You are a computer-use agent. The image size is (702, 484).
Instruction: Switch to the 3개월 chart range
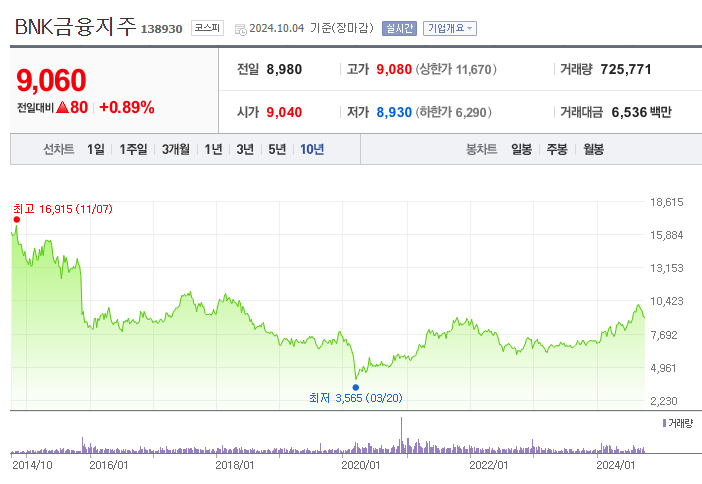pos(176,149)
